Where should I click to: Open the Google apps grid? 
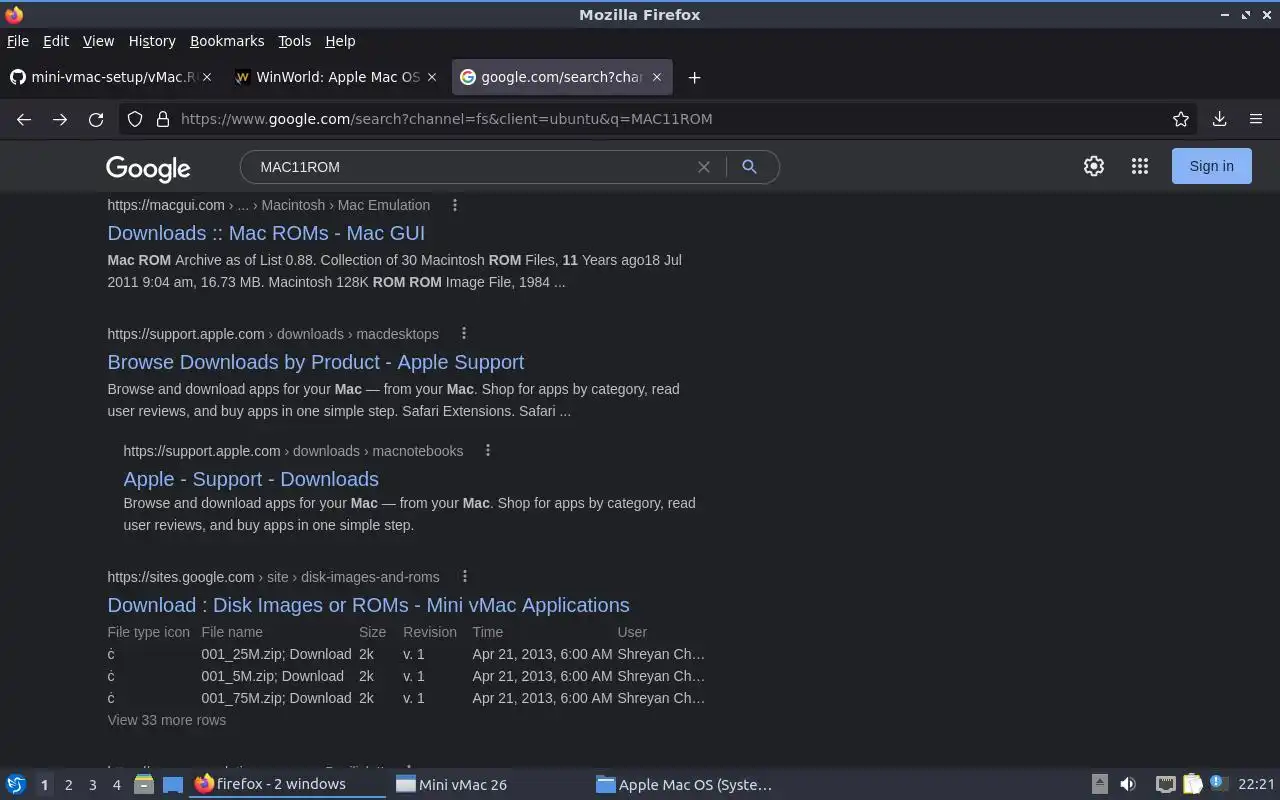click(x=1140, y=166)
